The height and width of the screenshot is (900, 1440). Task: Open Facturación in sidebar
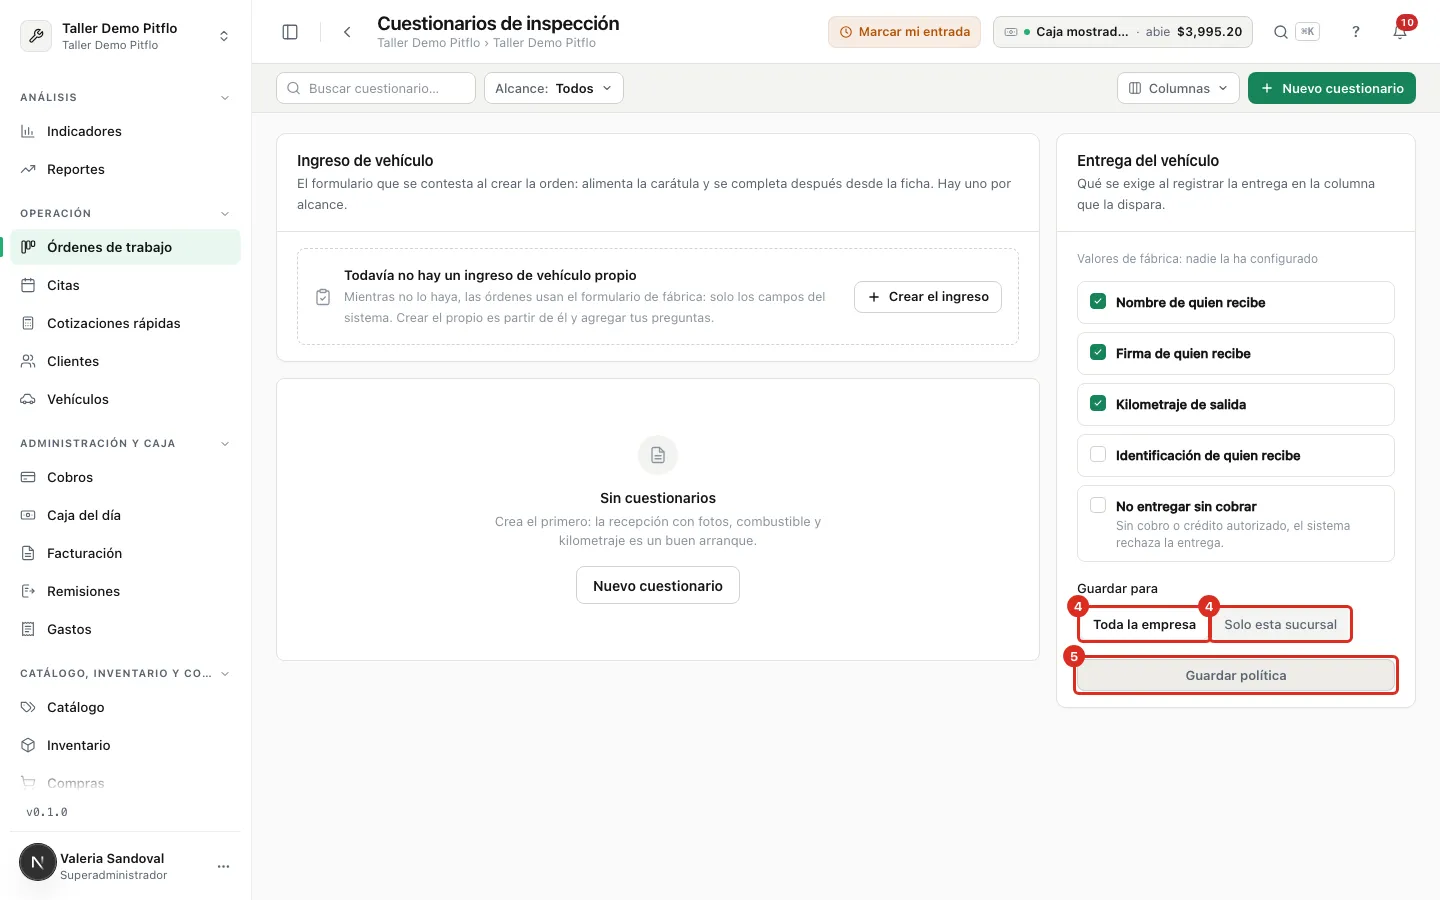126,553
